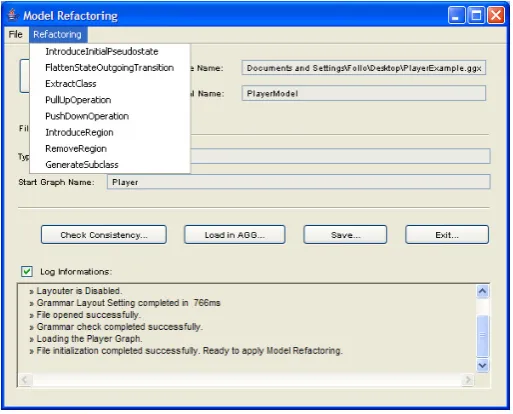The image size is (513, 414).
Task: Click the 'Start Graph Name:' label
Action: point(56,182)
